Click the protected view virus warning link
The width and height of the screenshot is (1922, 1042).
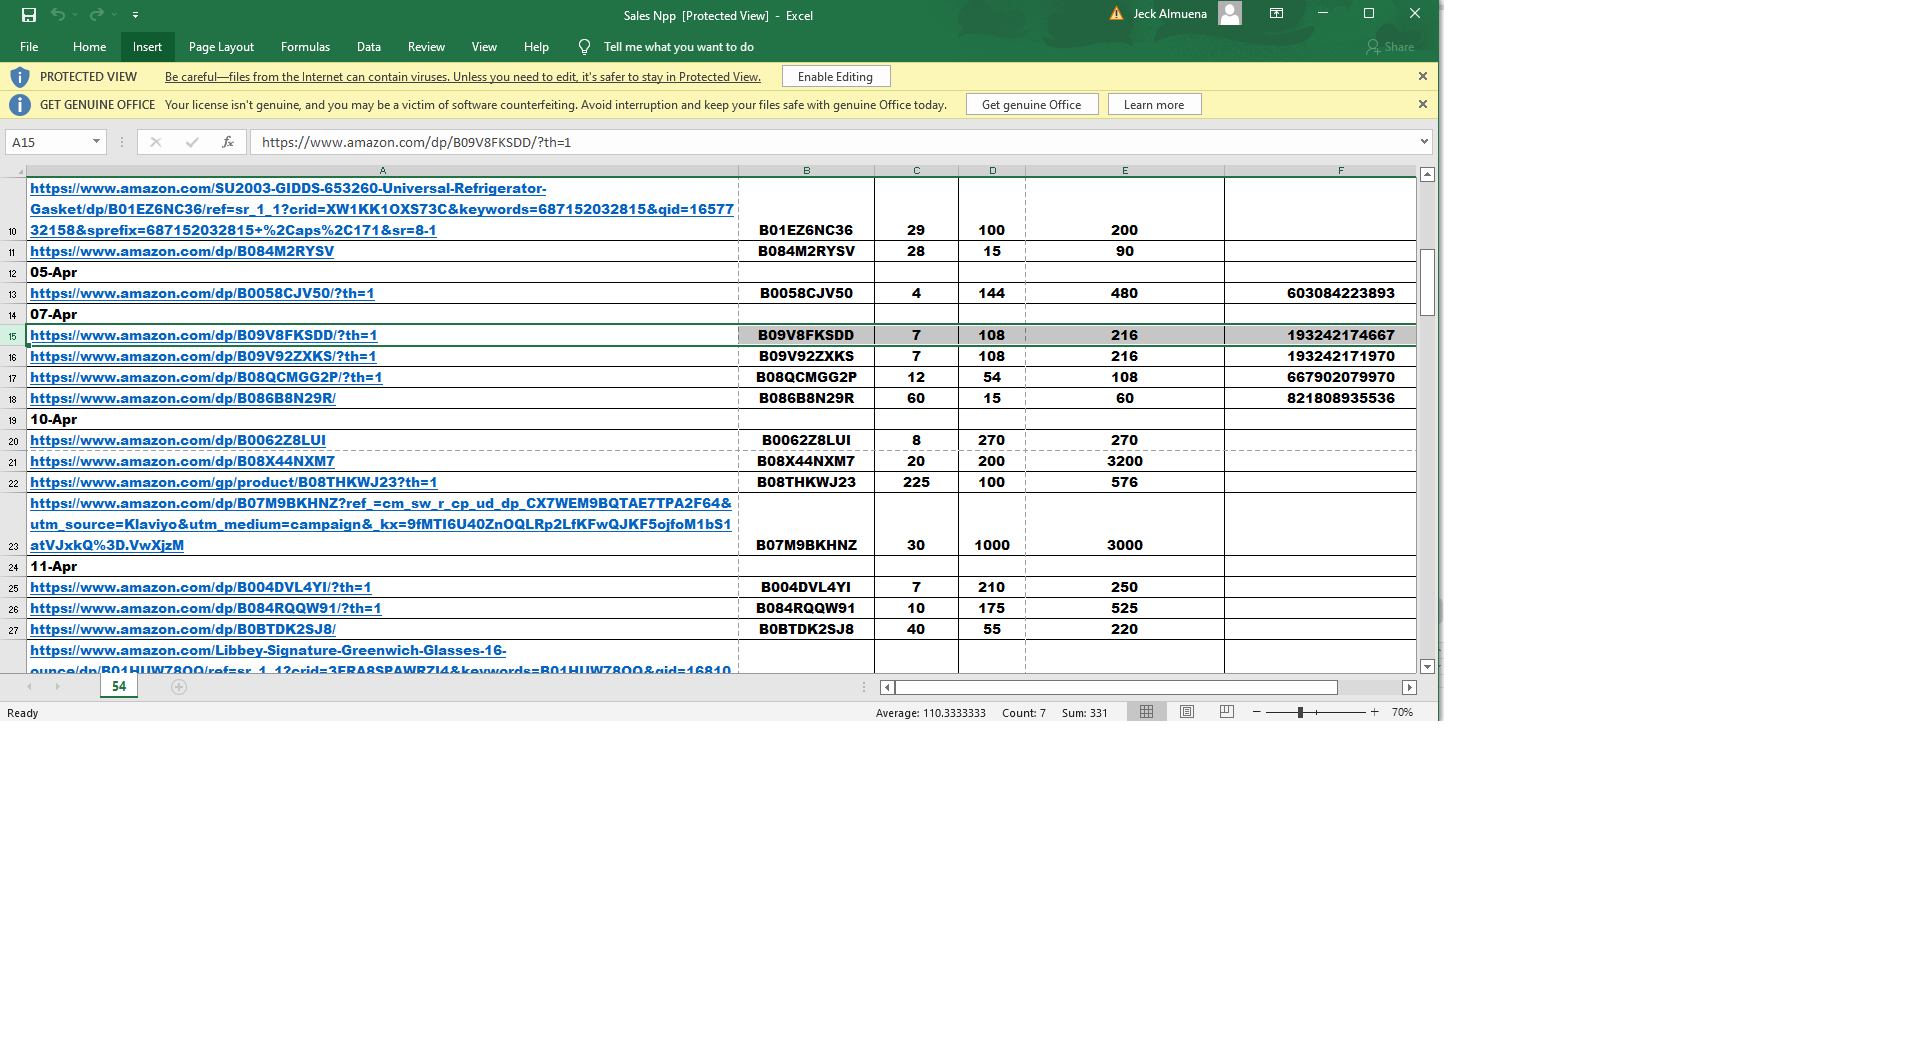click(x=463, y=77)
